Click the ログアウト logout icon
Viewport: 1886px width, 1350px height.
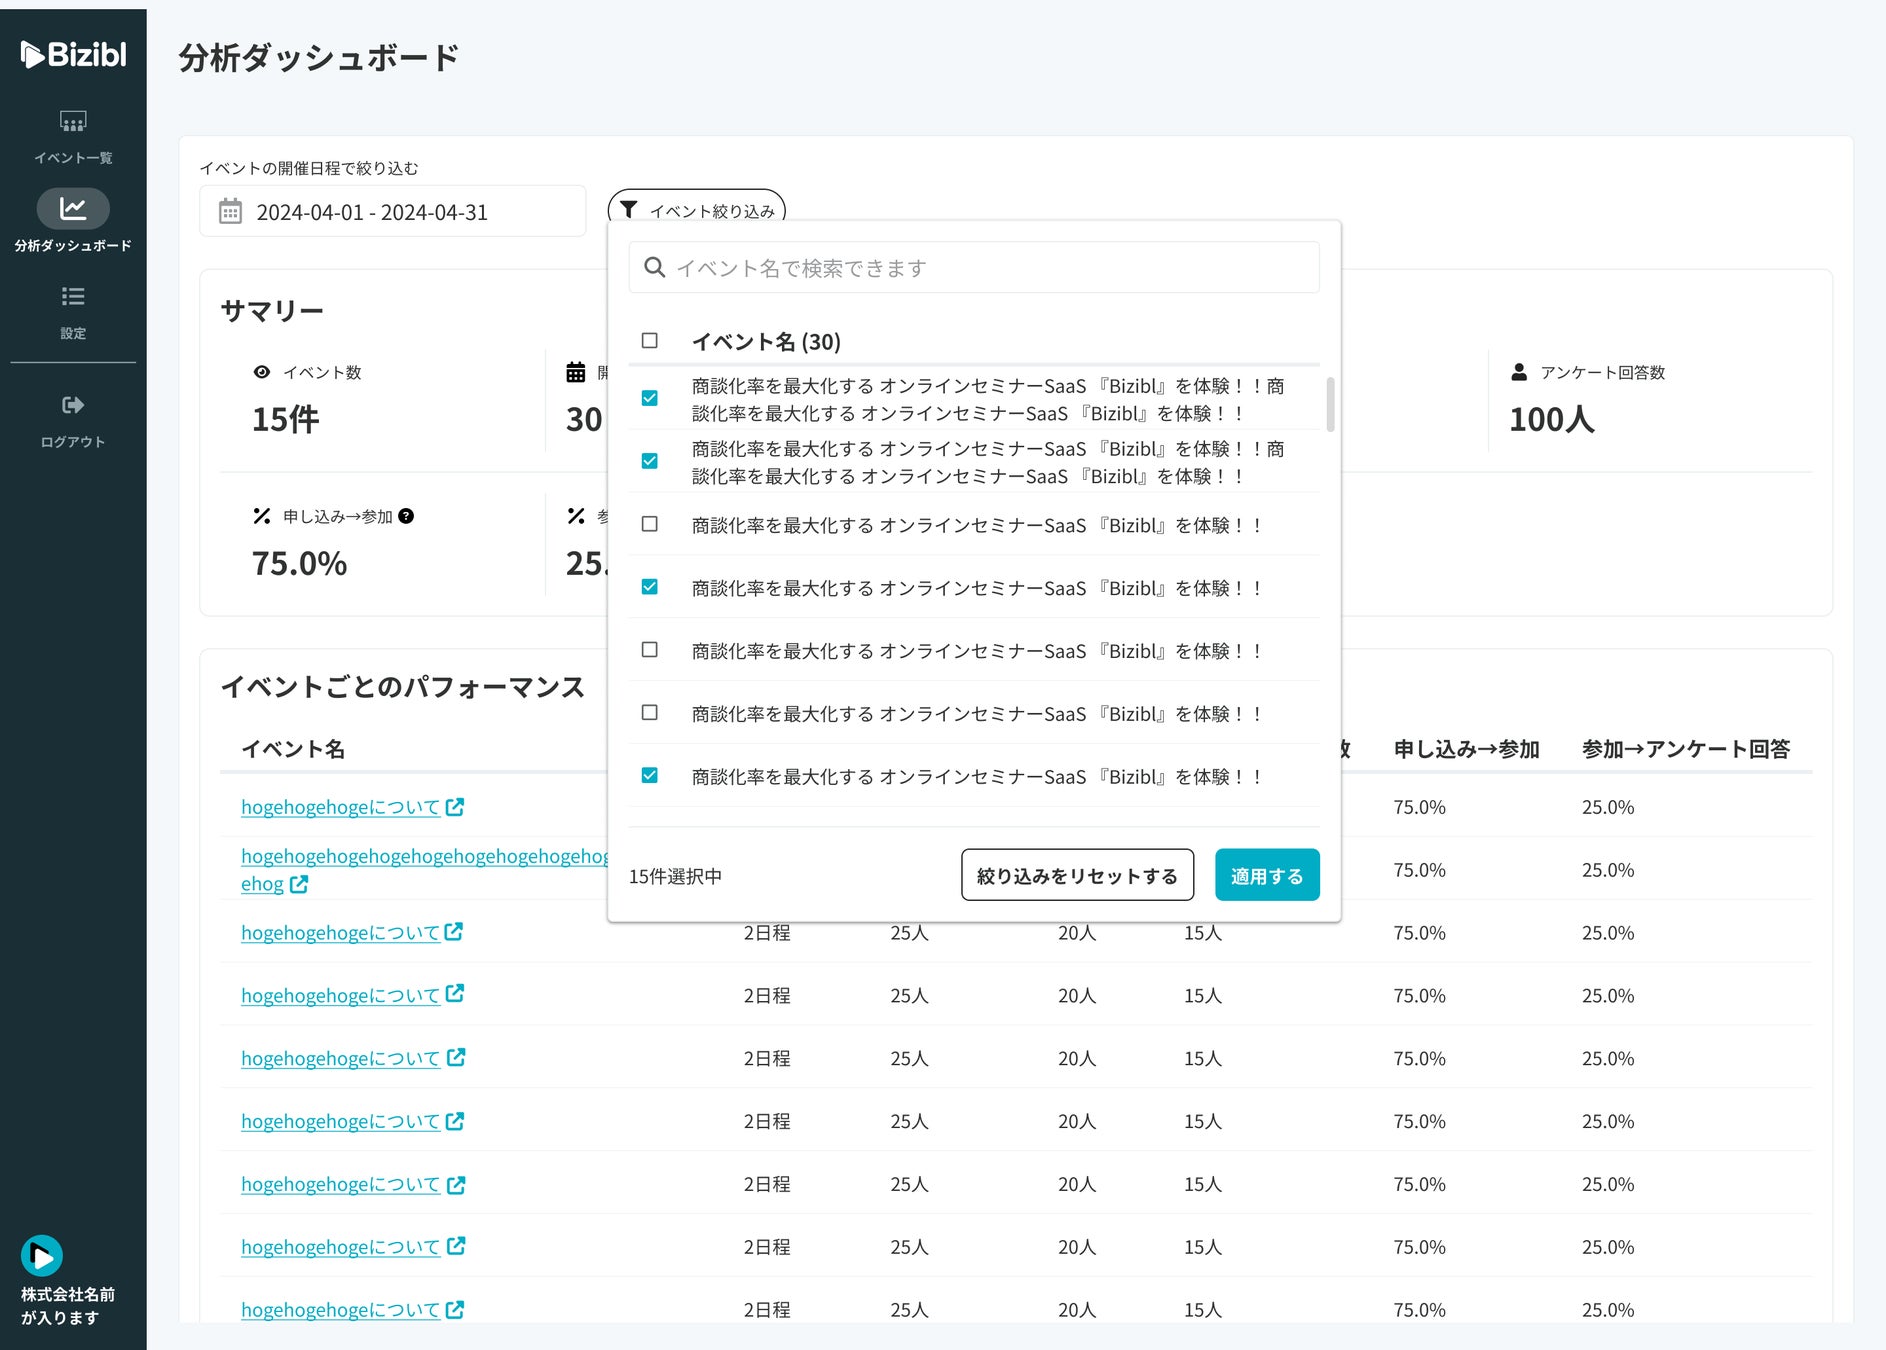tap(73, 405)
